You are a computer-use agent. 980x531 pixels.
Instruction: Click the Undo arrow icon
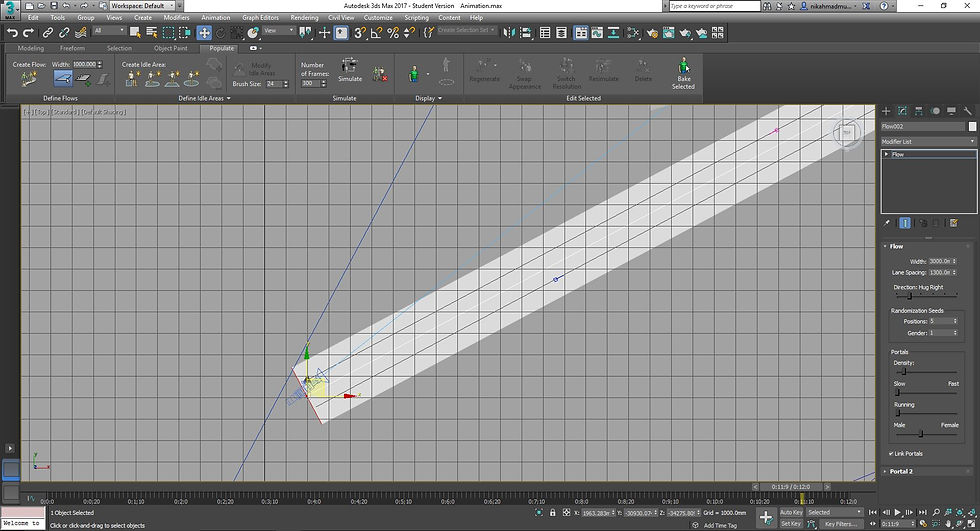(12, 32)
